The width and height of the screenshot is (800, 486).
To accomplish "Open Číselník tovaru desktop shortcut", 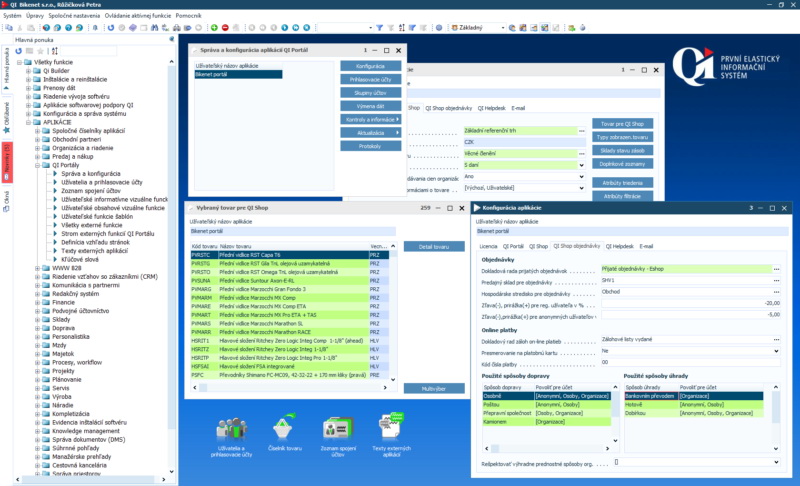I will [x=285, y=431].
